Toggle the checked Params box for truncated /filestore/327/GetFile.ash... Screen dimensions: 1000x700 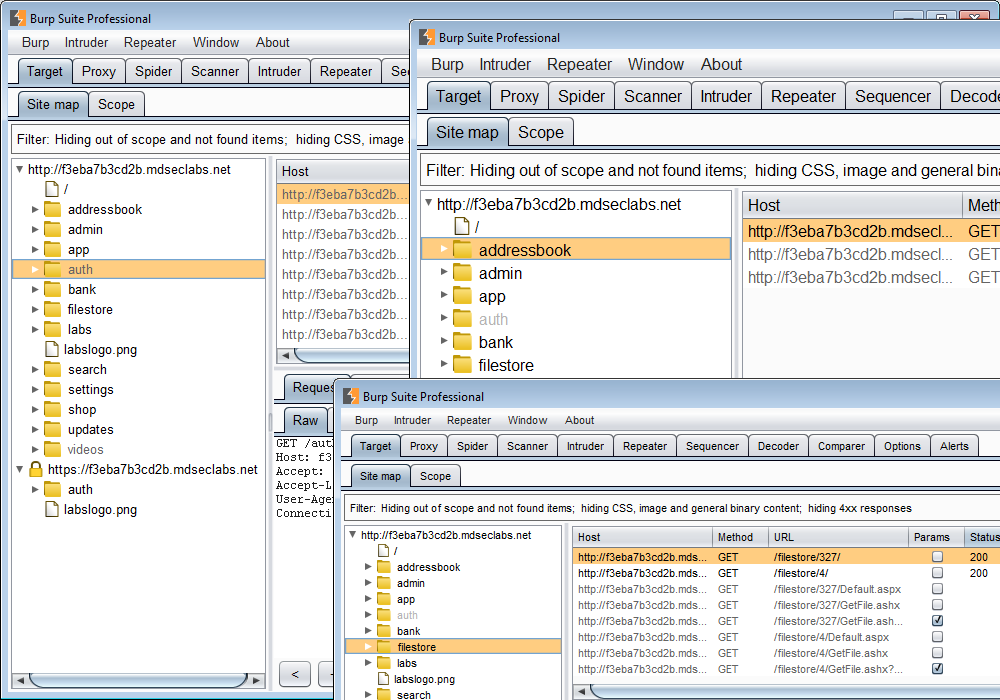(x=938, y=620)
